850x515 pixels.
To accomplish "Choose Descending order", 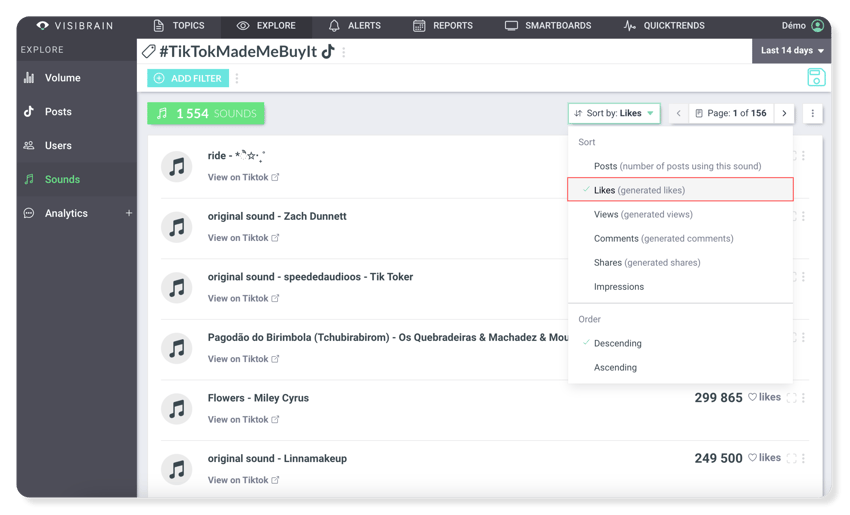I will point(680,343).
